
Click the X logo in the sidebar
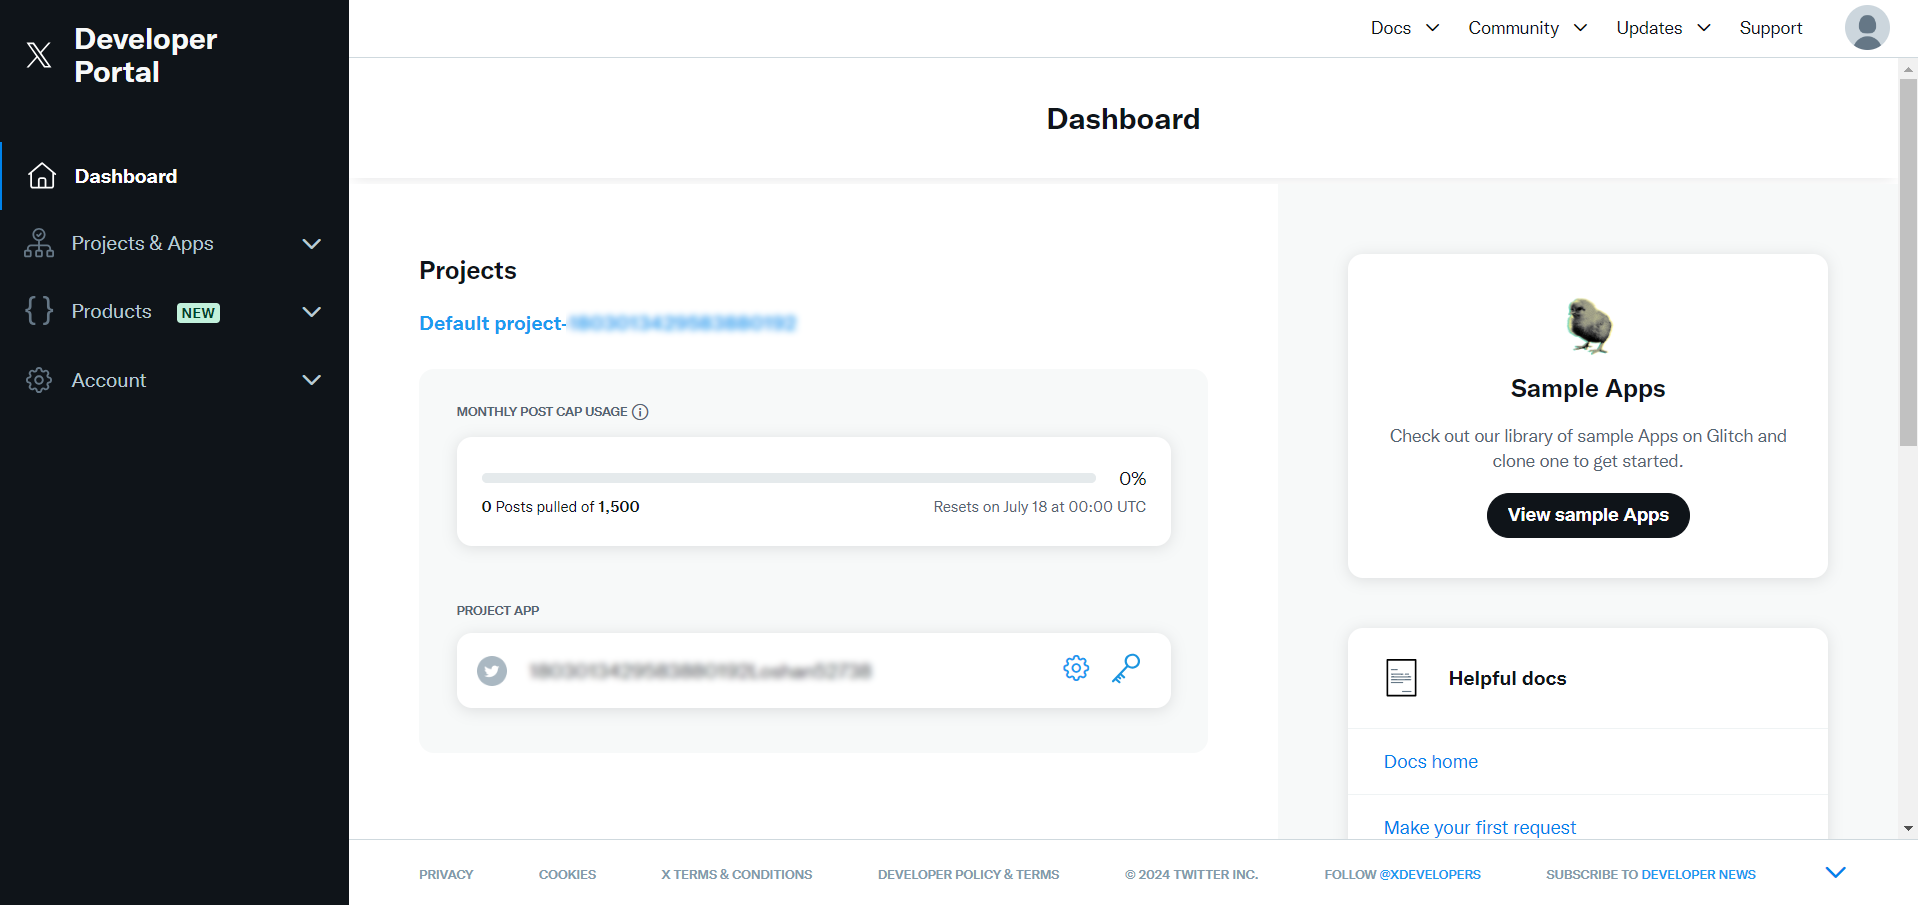point(39,55)
